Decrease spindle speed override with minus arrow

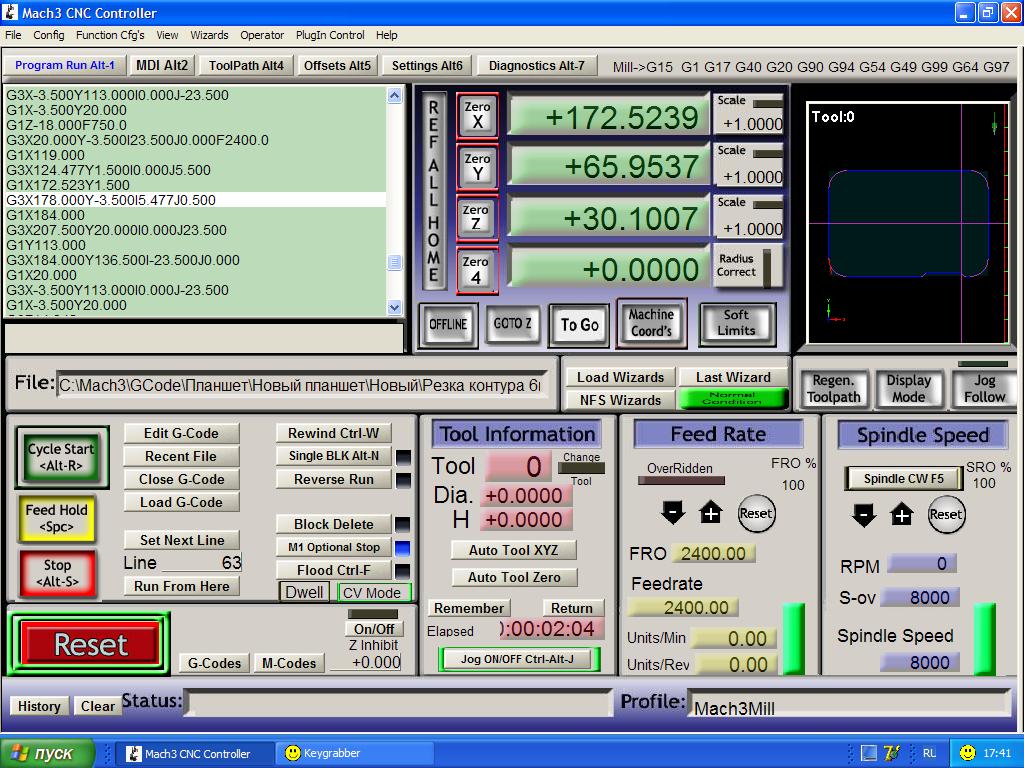tap(863, 515)
